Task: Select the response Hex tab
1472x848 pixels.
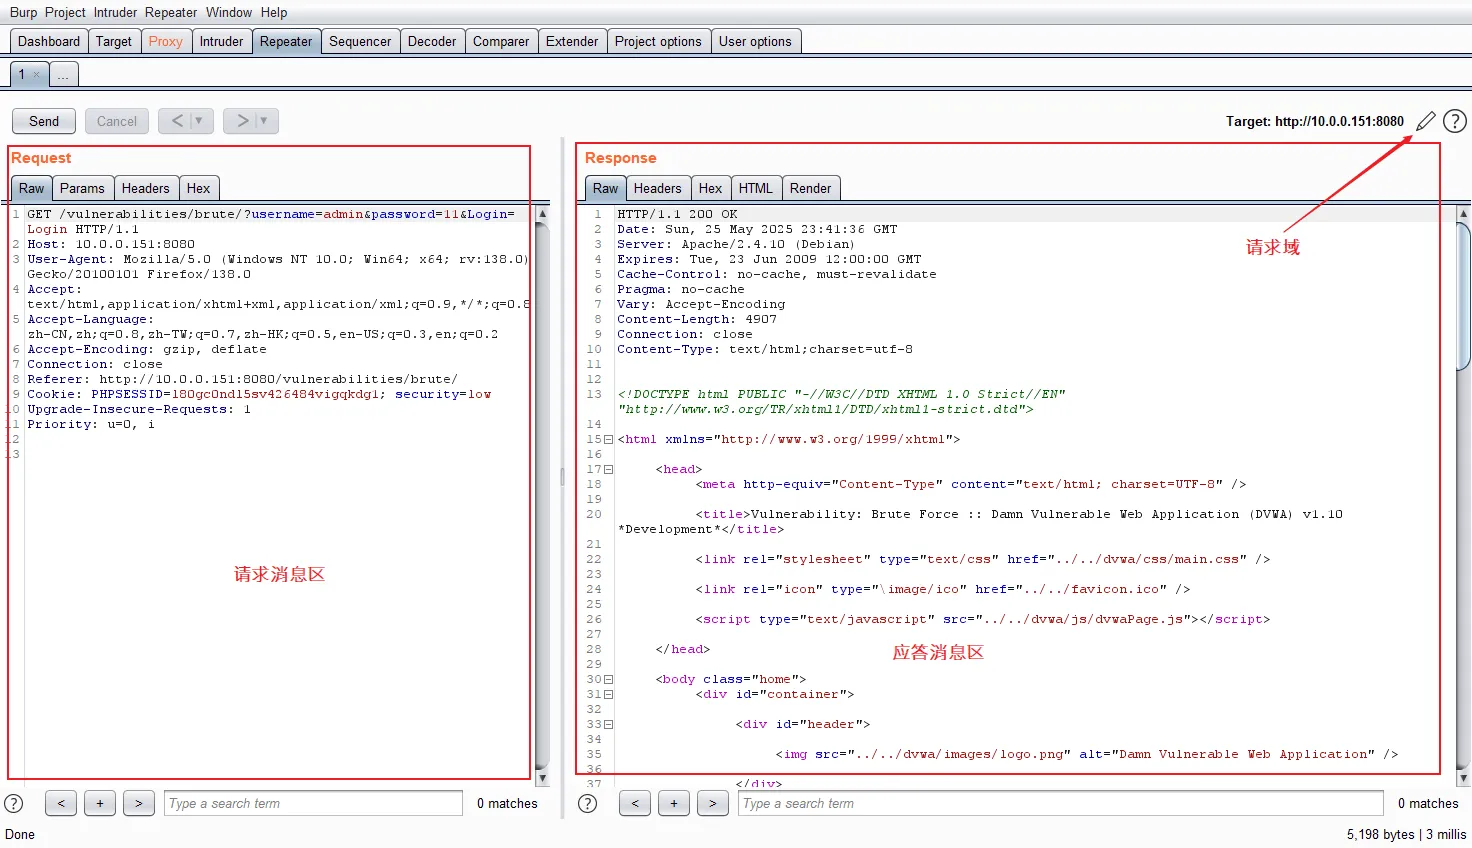Action: (711, 188)
